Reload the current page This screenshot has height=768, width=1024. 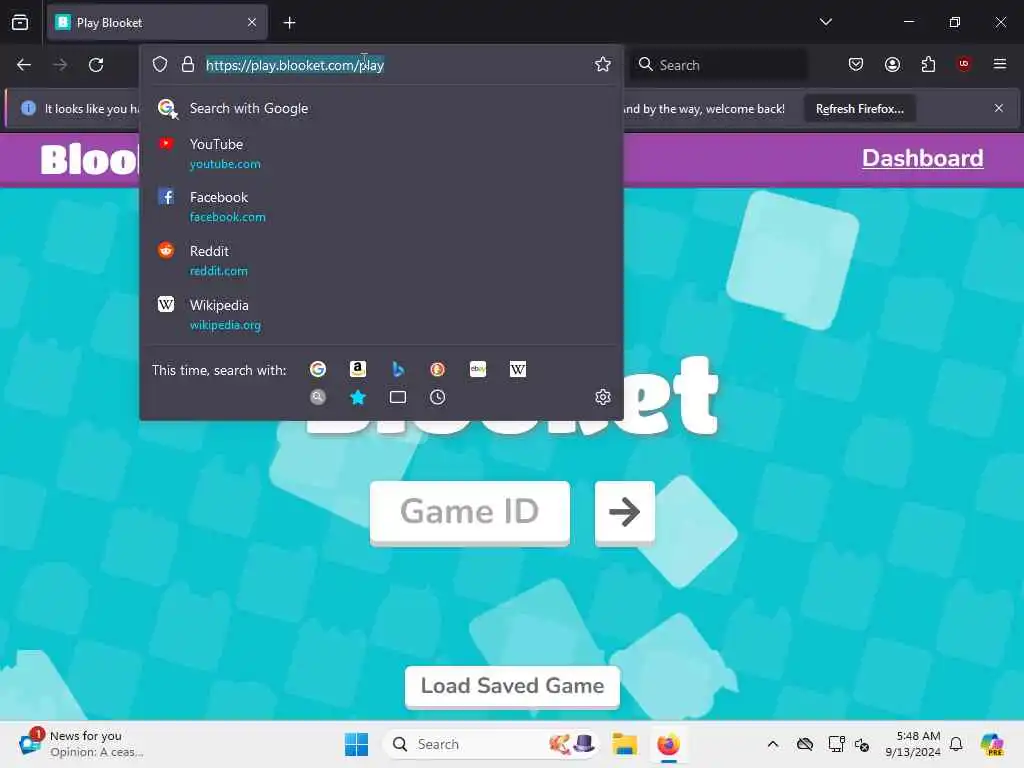pos(96,65)
